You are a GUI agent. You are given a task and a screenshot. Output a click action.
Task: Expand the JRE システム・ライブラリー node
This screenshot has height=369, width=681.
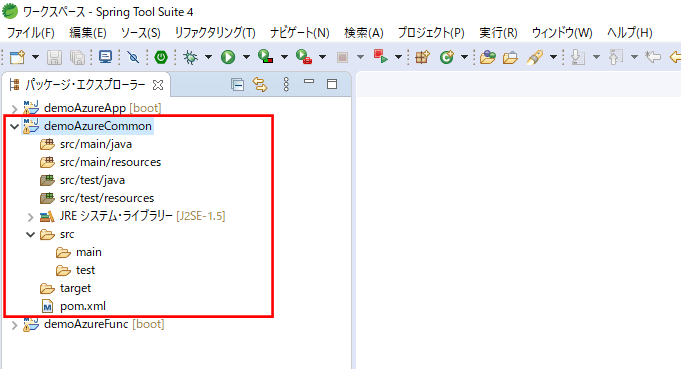click(x=30, y=217)
